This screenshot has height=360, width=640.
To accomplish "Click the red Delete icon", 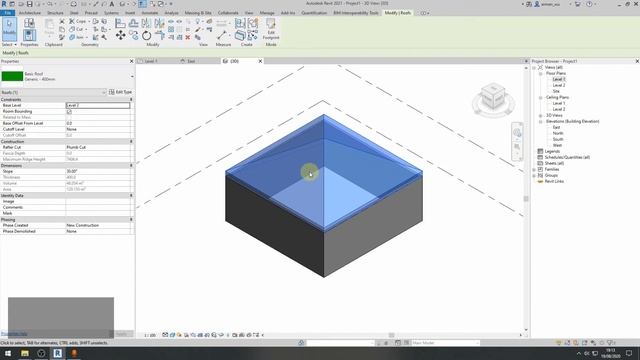I will click(x=188, y=38).
